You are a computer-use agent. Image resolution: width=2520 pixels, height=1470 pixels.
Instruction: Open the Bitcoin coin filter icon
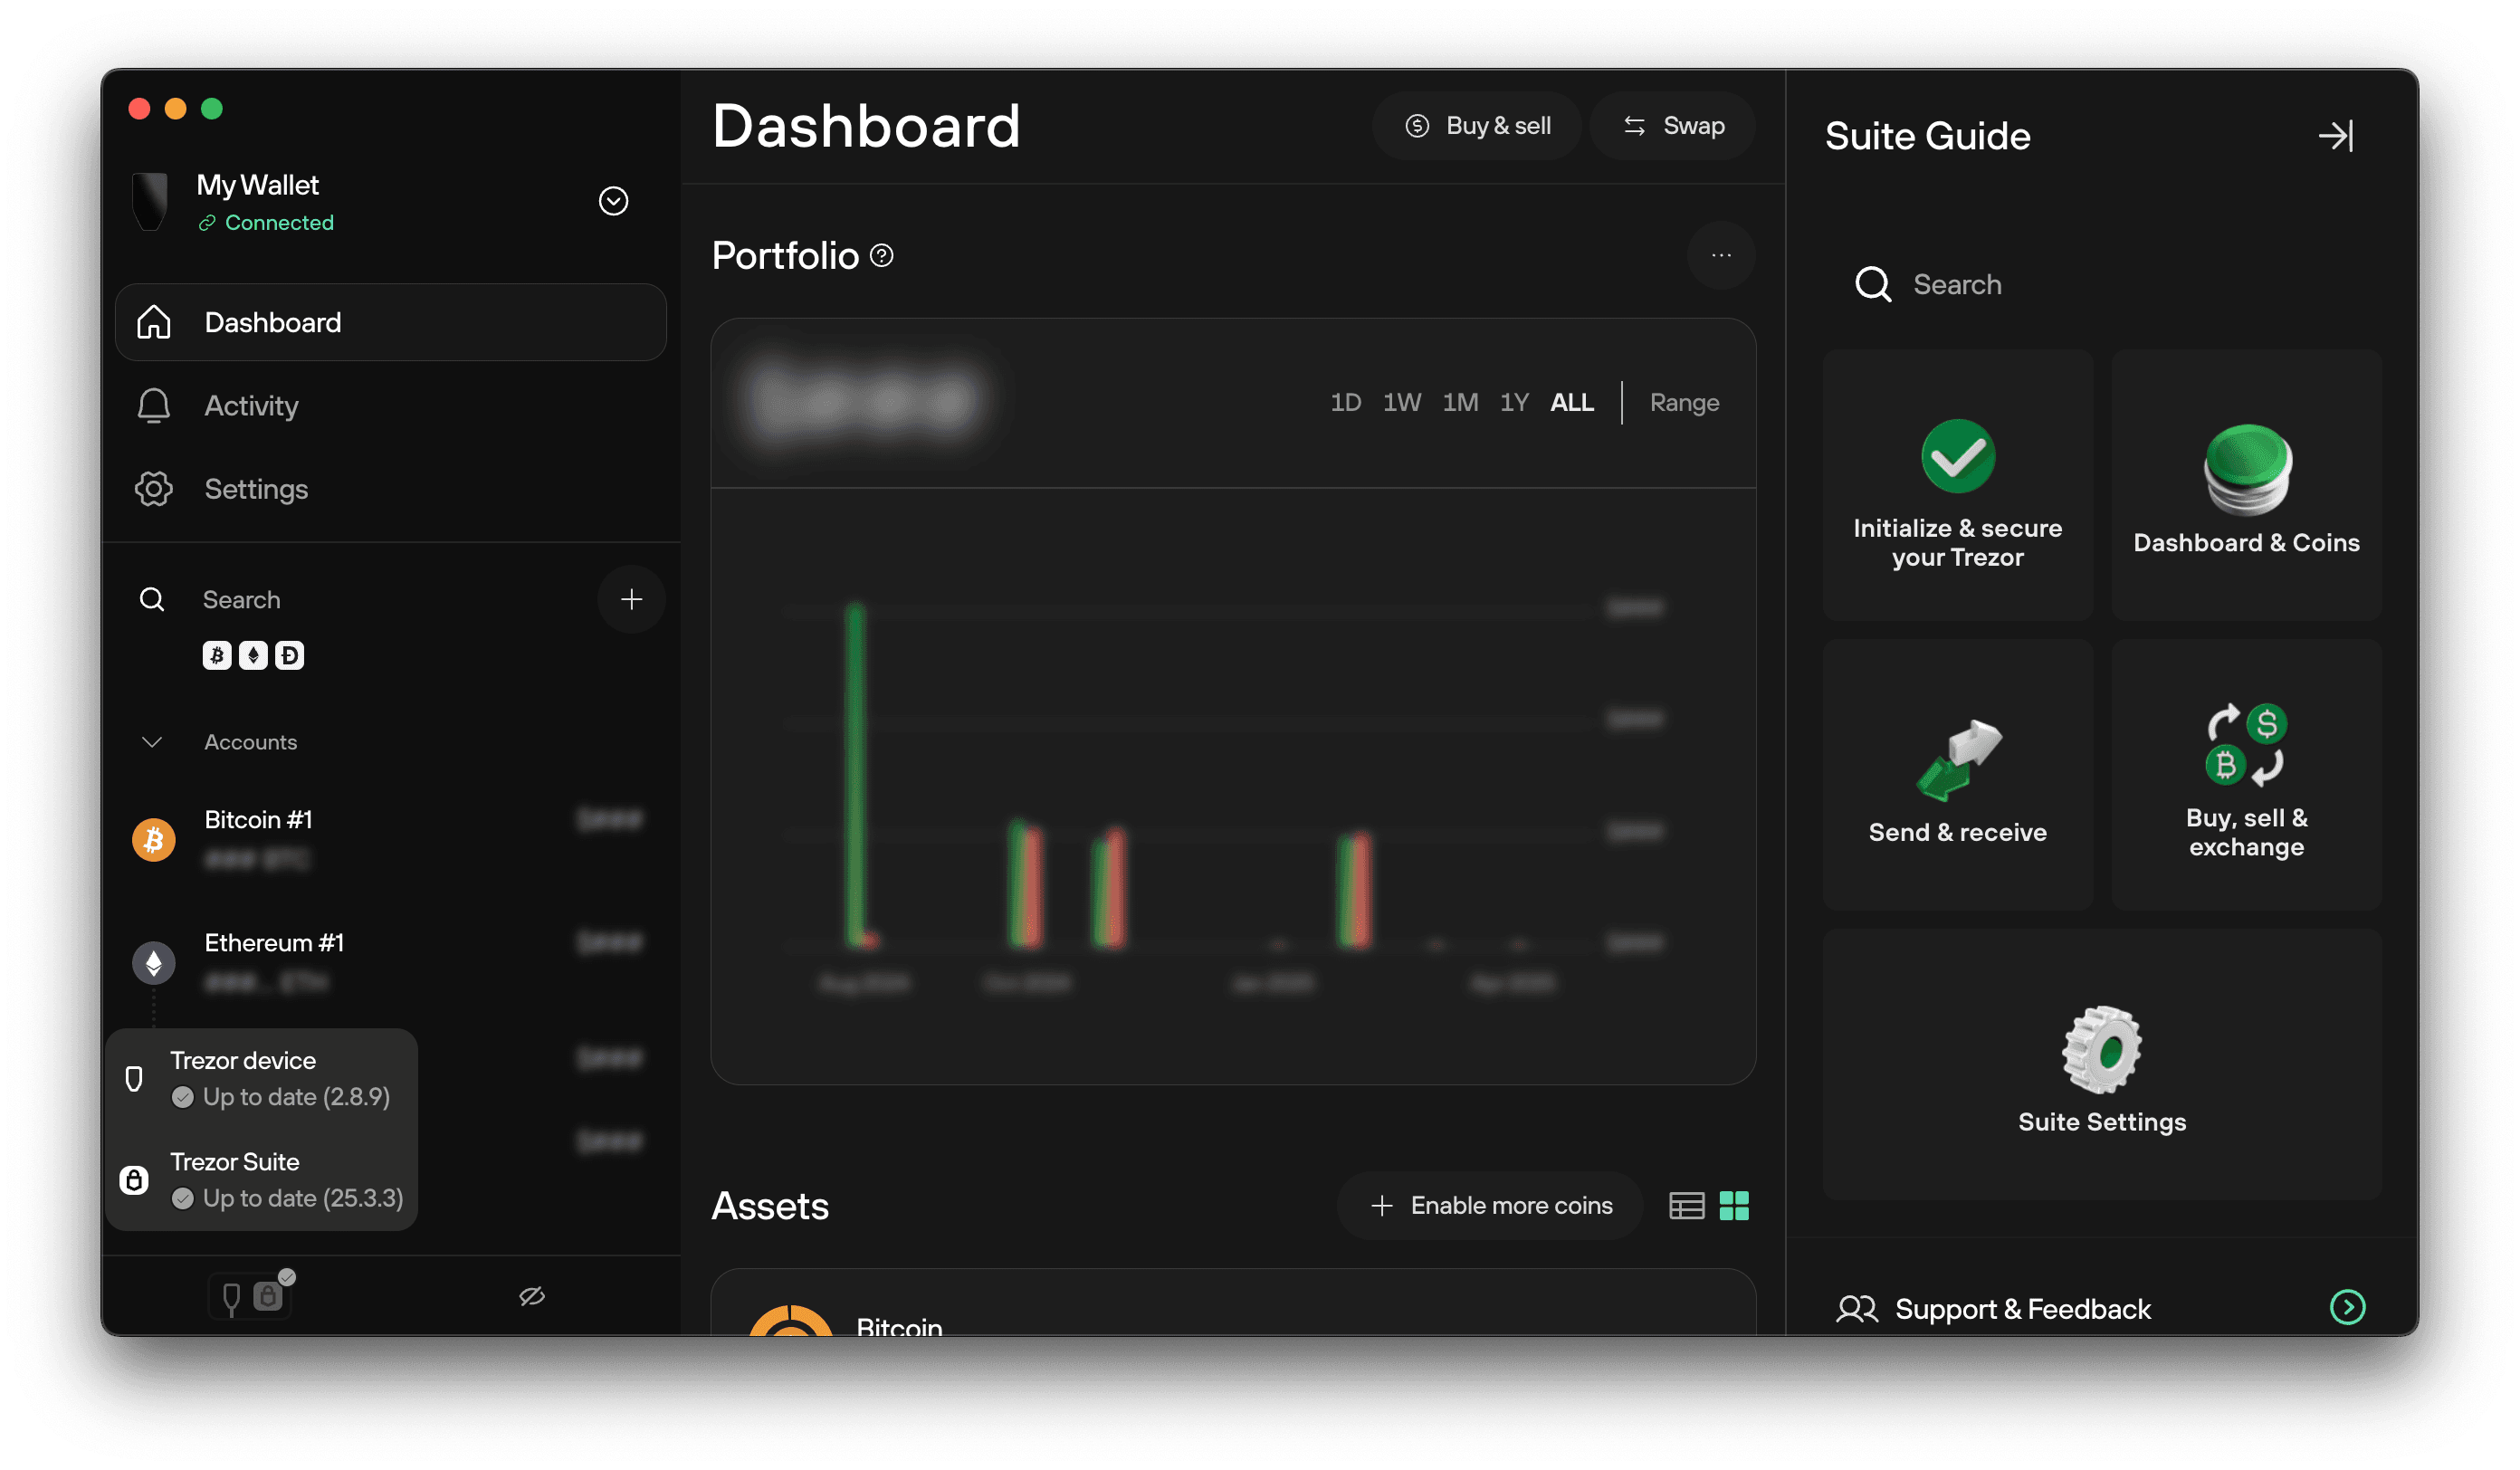pyautogui.click(x=217, y=655)
